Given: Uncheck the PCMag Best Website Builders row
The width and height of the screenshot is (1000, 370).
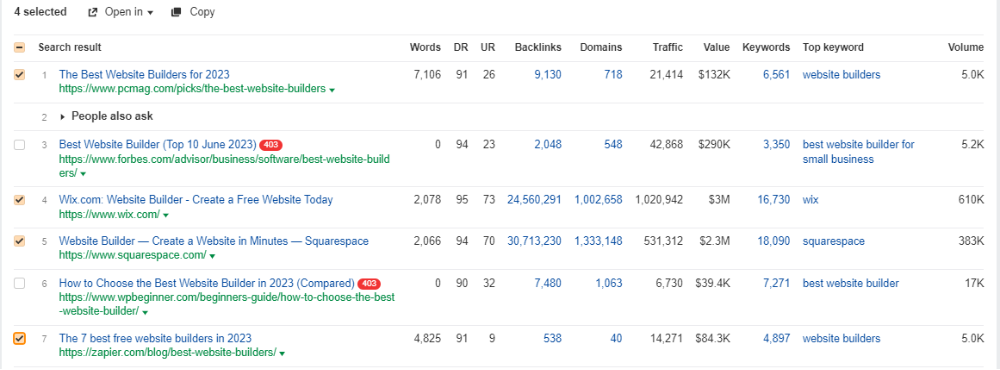Looking at the screenshot, I should 19,75.
